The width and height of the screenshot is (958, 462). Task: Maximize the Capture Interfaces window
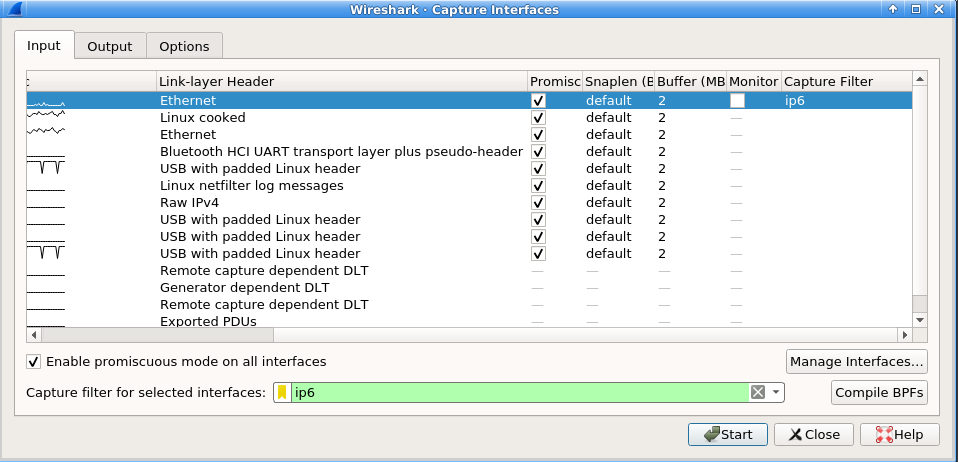click(x=915, y=9)
